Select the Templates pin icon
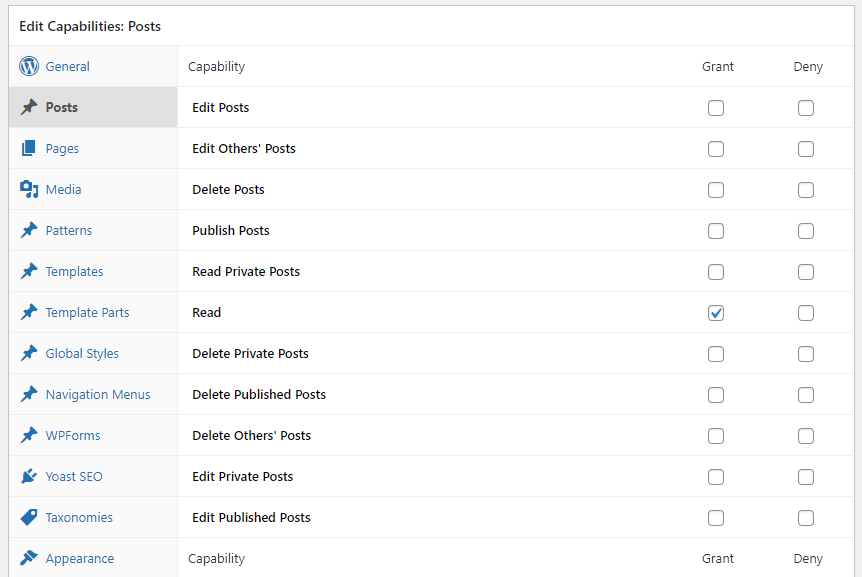The height and width of the screenshot is (577, 862). pyautogui.click(x=29, y=271)
